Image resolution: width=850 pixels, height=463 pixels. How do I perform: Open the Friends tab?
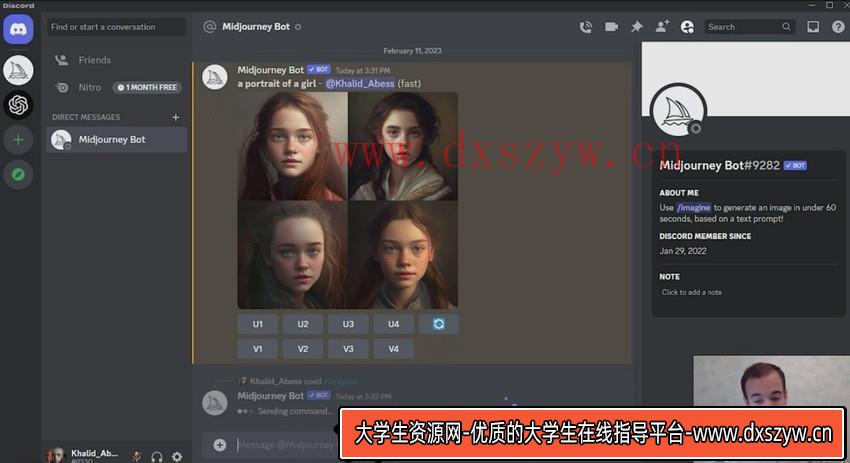click(117, 60)
